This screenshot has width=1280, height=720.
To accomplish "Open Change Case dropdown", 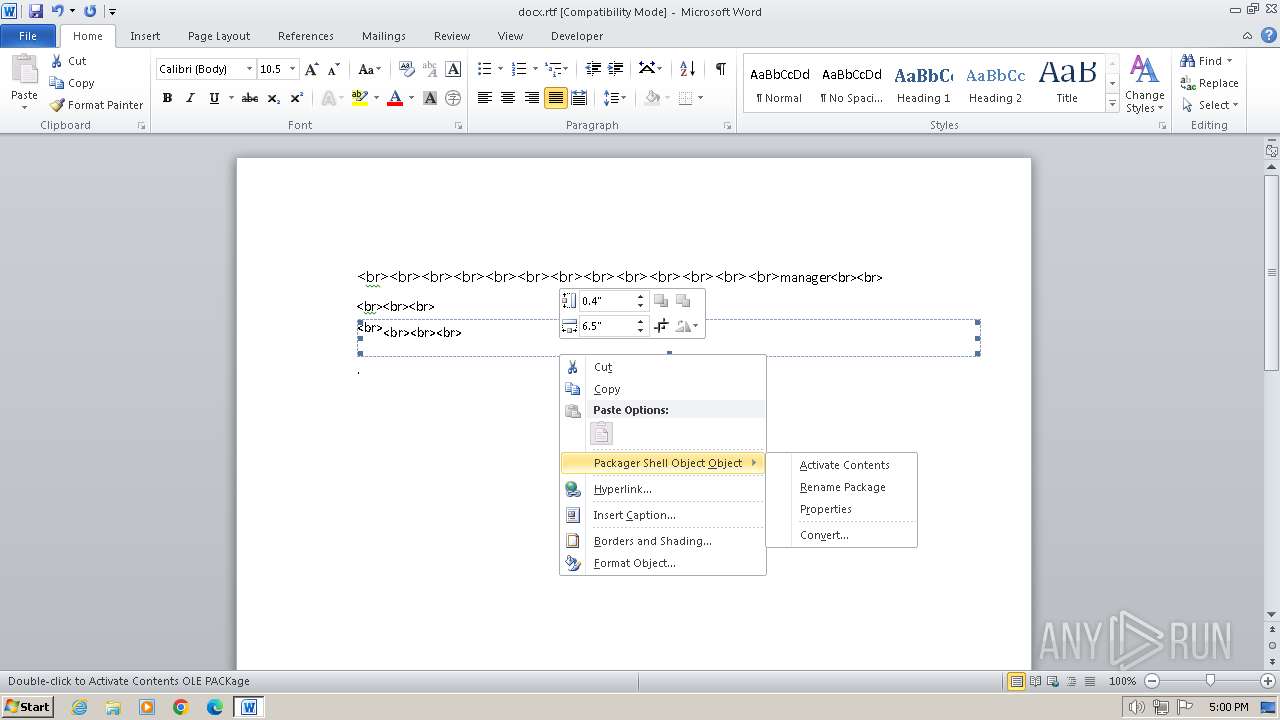I will tap(368, 69).
